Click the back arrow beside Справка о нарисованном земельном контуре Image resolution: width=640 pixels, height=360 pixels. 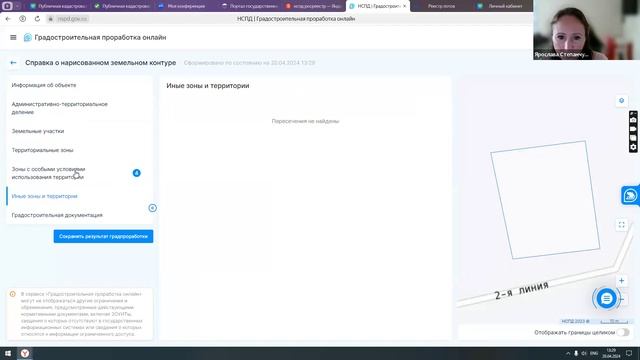point(13,63)
